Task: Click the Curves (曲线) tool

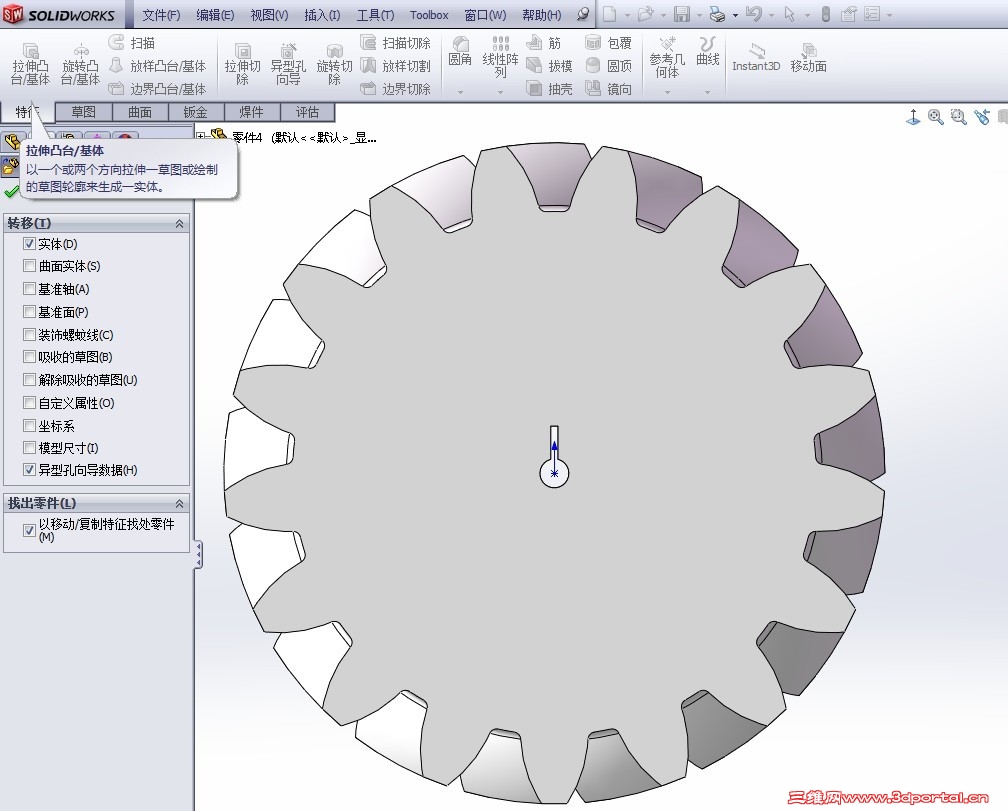Action: coord(707,51)
